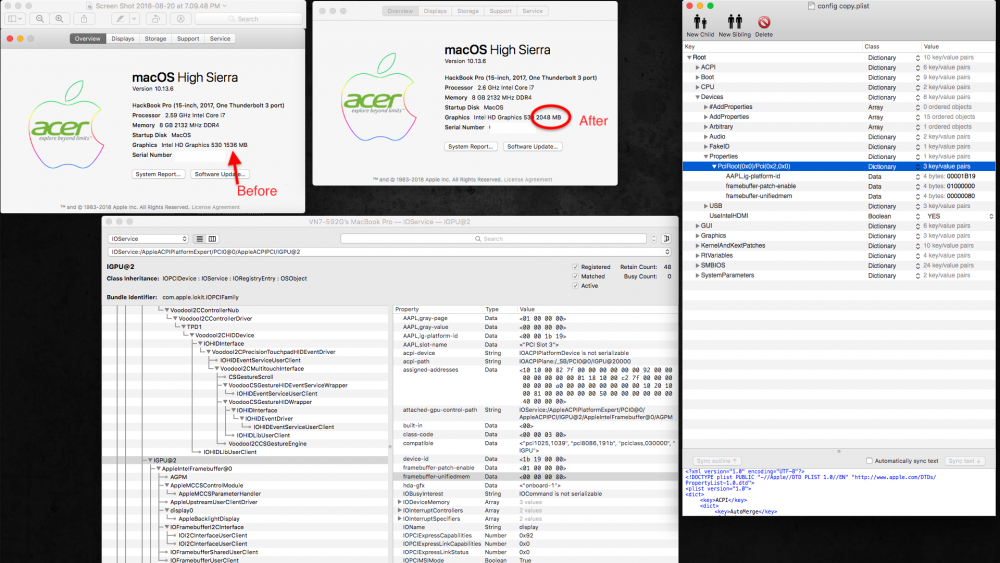Image resolution: width=1000 pixels, height=563 pixels.
Task: Select VoodooI2CHIDDevice tree node
Action: (224, 335)
